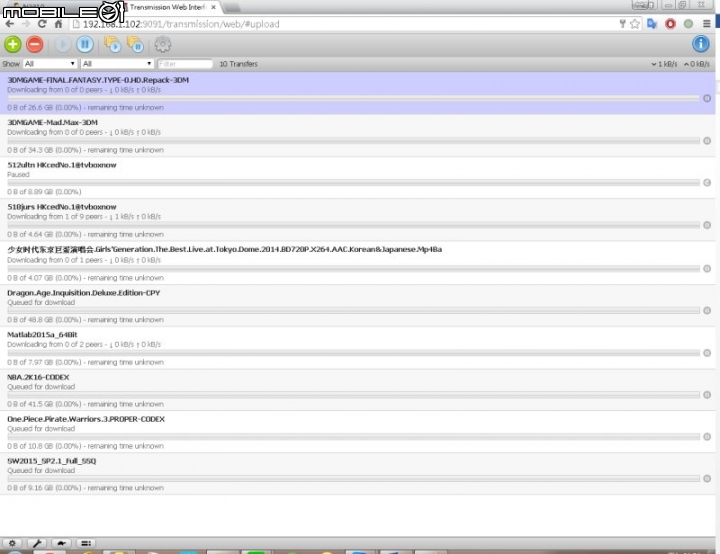Select the Dragon.Age.Inquisition.Deluxe.Edition-CPY torrent
This screenshot has height=554, width=720.
click(x=358, y=305)
